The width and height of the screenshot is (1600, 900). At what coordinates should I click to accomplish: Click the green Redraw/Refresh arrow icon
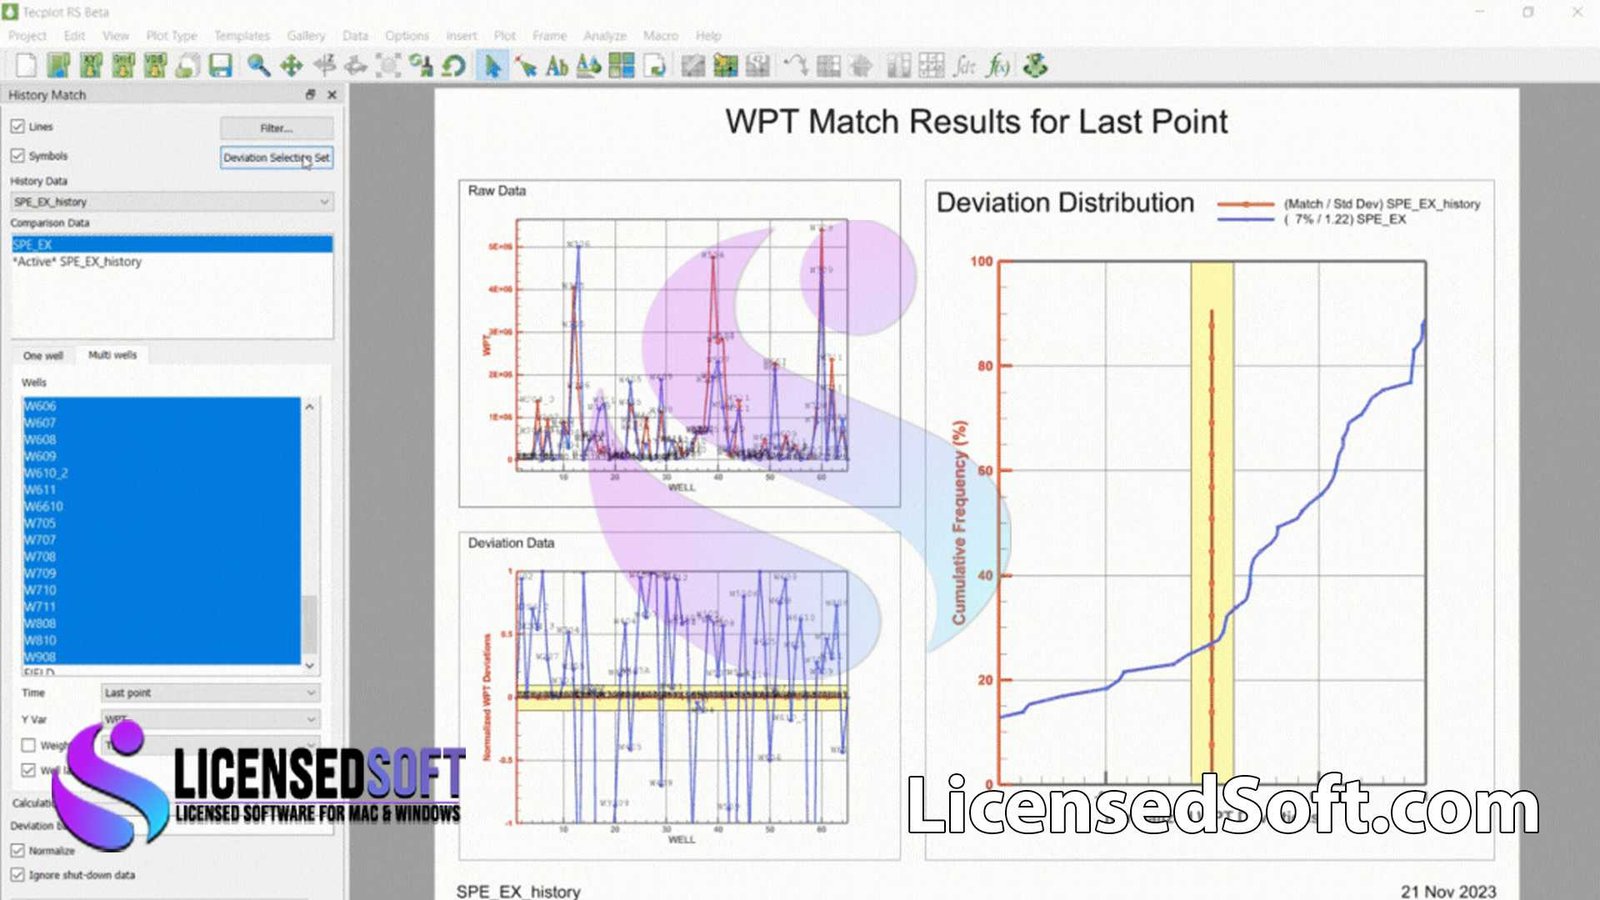click(x=454, y=66)
